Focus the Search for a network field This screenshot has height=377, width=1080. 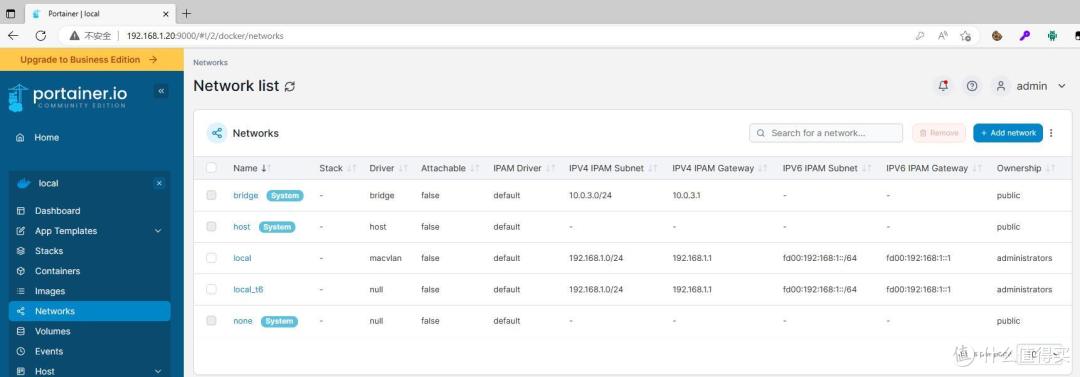pyautogui.click(x=826, y=133)
